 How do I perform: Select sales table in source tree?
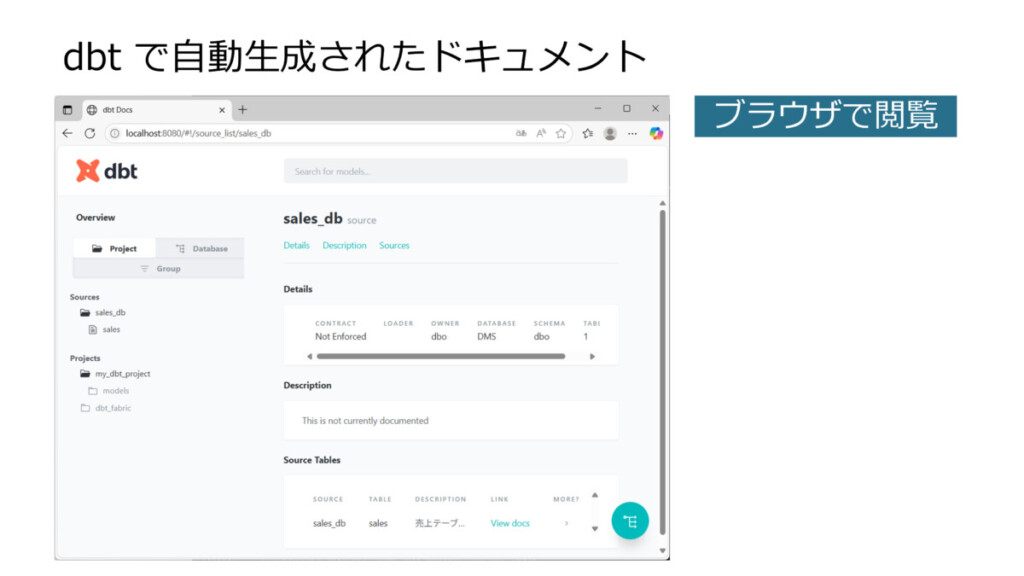(112, 330)
